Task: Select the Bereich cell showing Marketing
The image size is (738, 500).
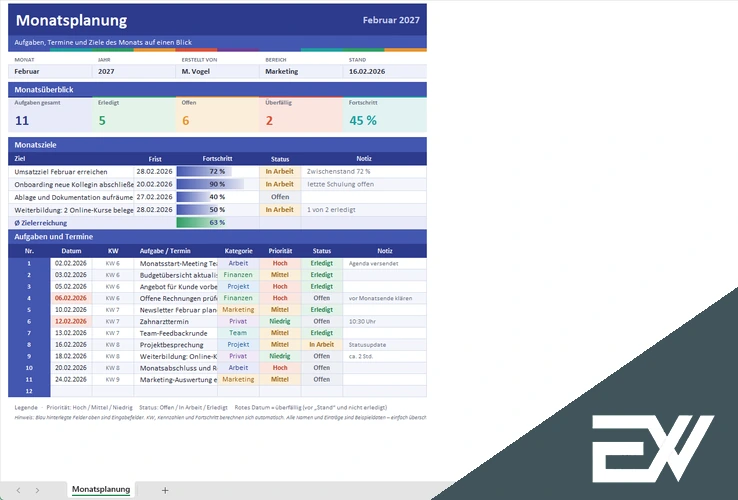Action: pyautogui.click(x=301, y=72)
